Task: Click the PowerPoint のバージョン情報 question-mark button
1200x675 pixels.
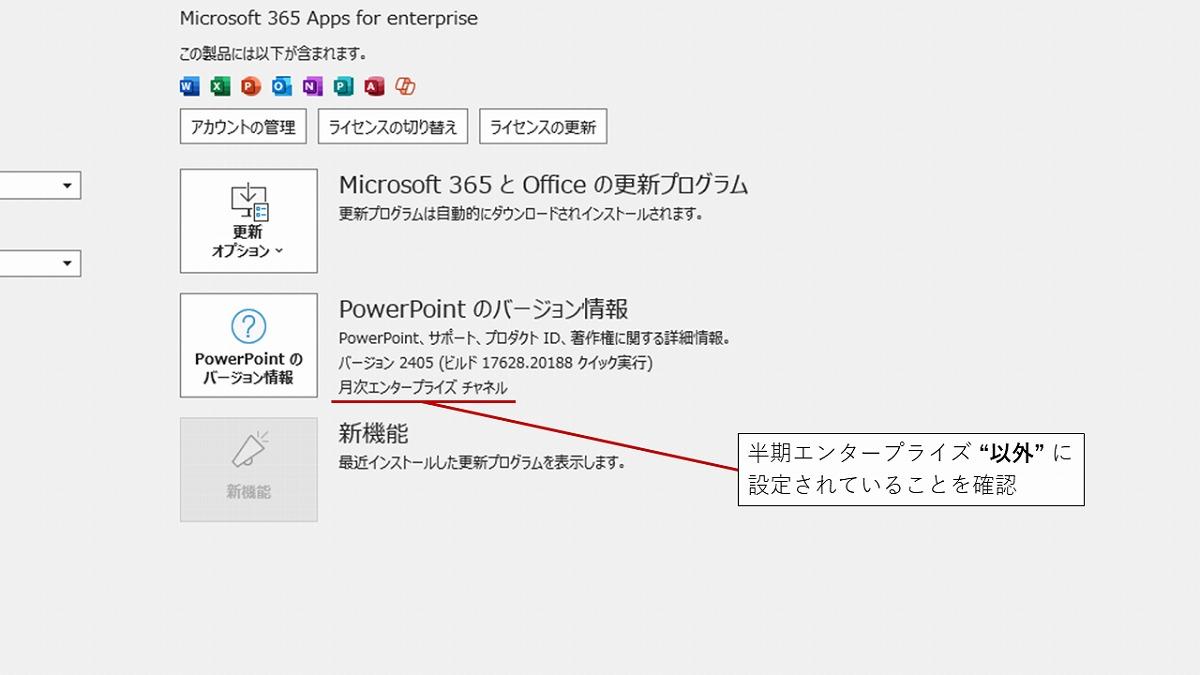Action: 249,345
